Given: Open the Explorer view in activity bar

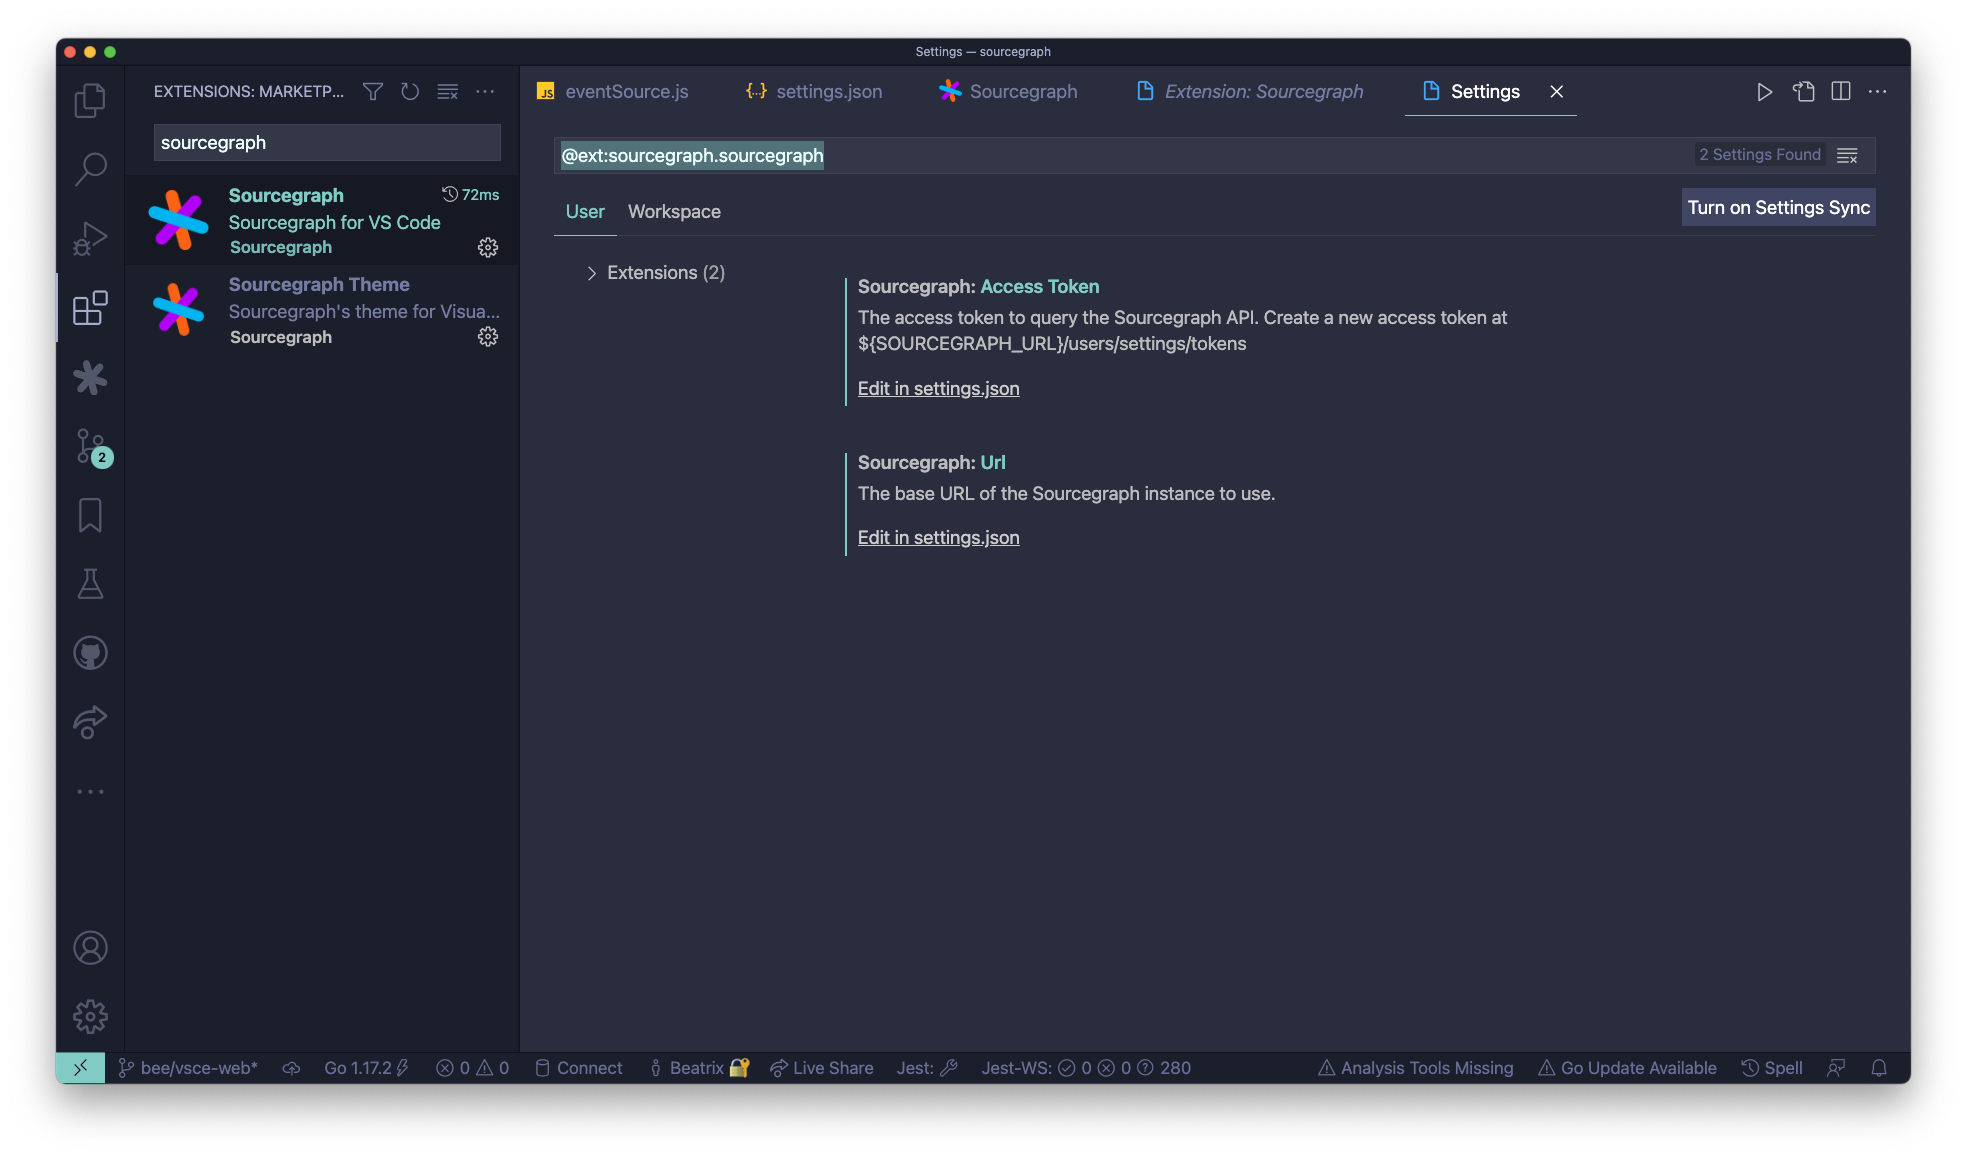Looking at the screenshot, I should (x=90, y=100).
